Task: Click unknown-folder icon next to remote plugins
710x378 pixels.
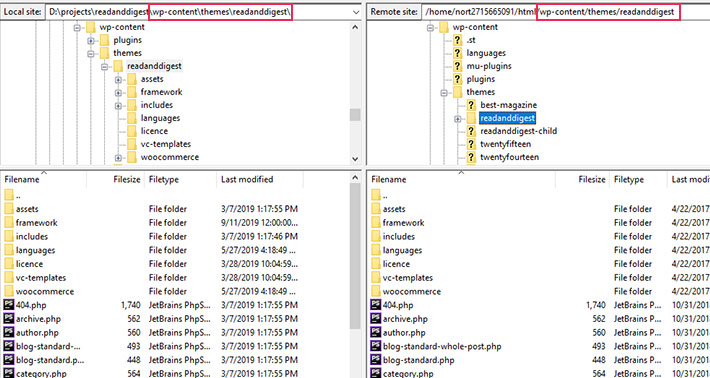Action: click(458, 79)
